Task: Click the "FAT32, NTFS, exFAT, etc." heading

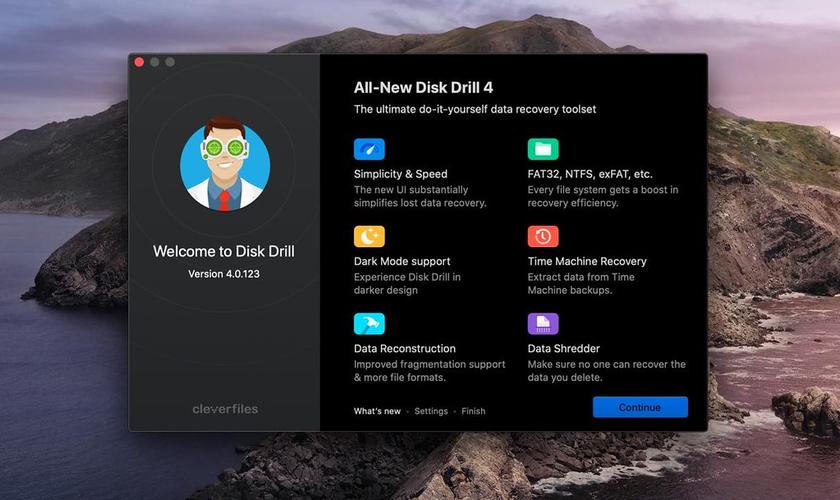Action: (x=590, y=174)
